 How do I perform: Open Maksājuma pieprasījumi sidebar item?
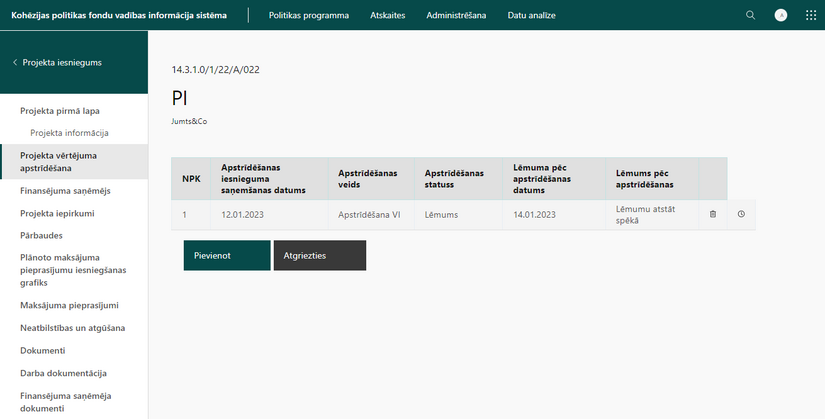[69, 305]
